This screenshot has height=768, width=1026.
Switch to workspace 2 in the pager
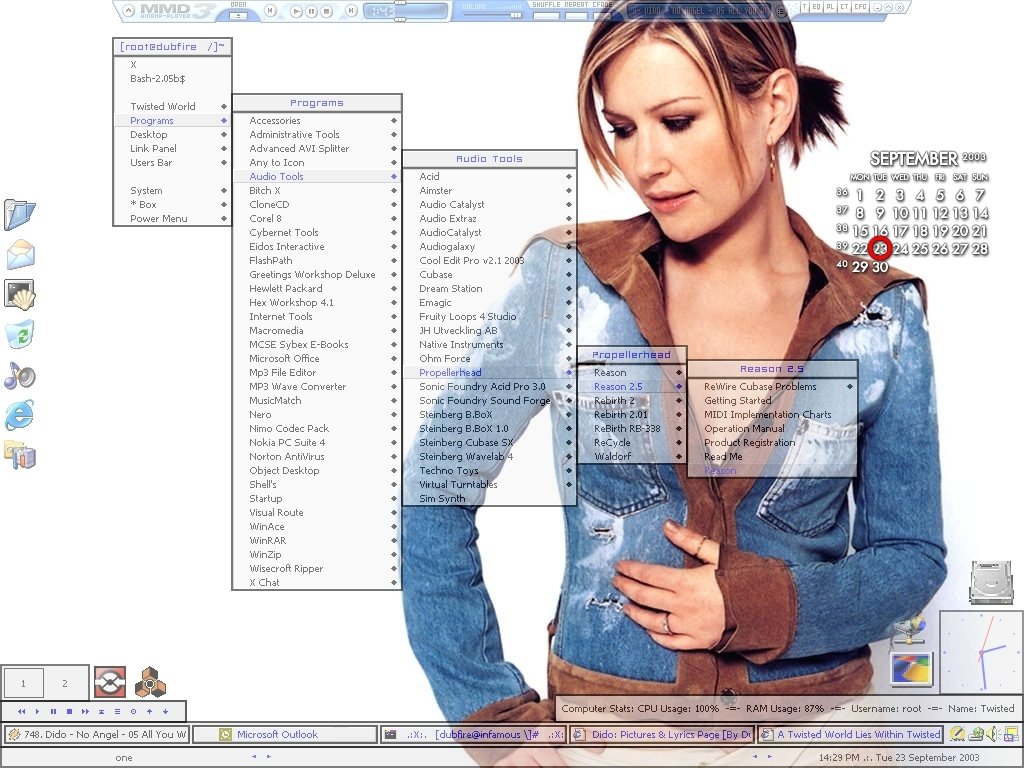pyautogui.click(x=65, y=684)
